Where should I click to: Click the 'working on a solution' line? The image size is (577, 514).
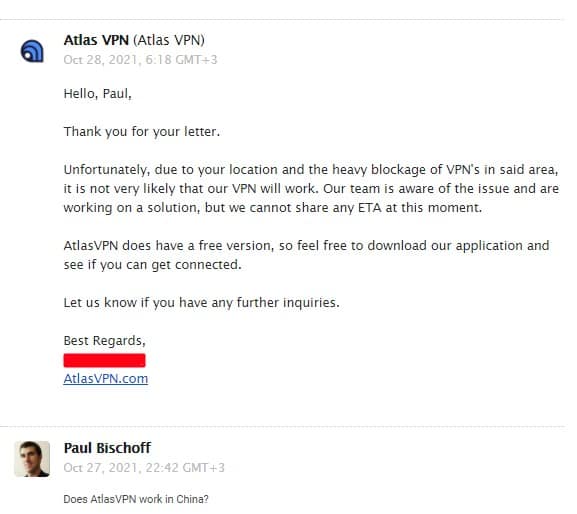click(x=273, y=208)
